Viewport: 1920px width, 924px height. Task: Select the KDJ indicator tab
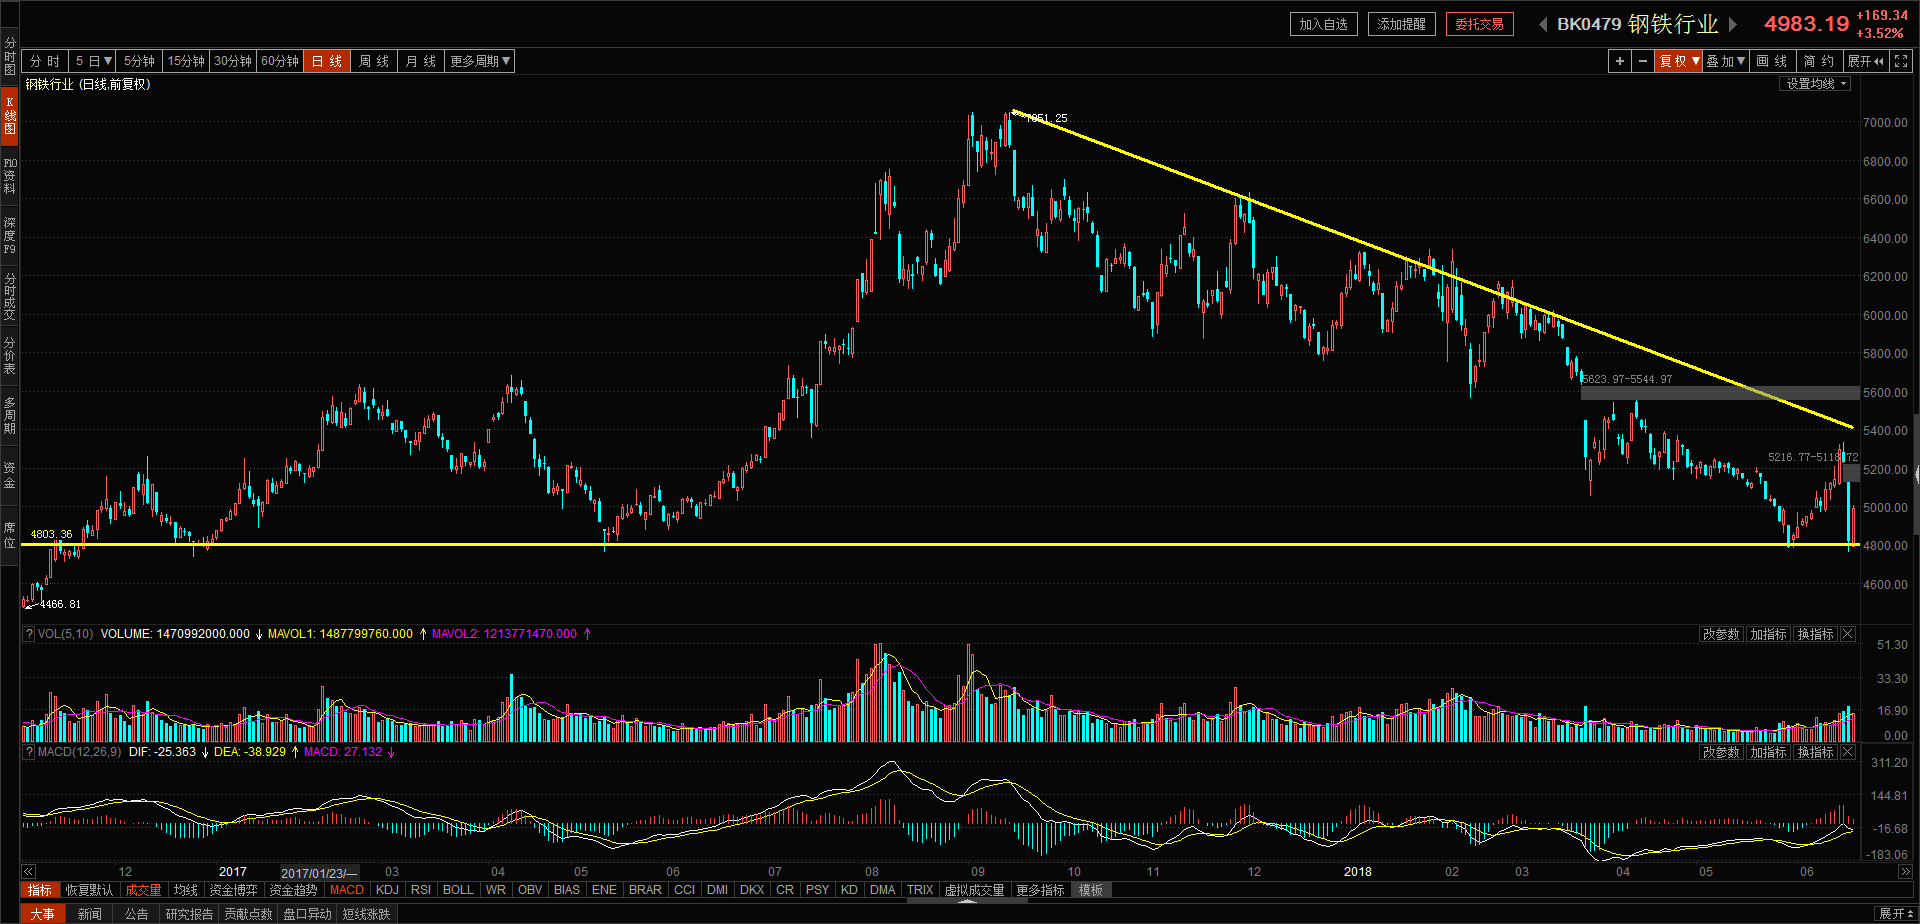pos(387,890)
